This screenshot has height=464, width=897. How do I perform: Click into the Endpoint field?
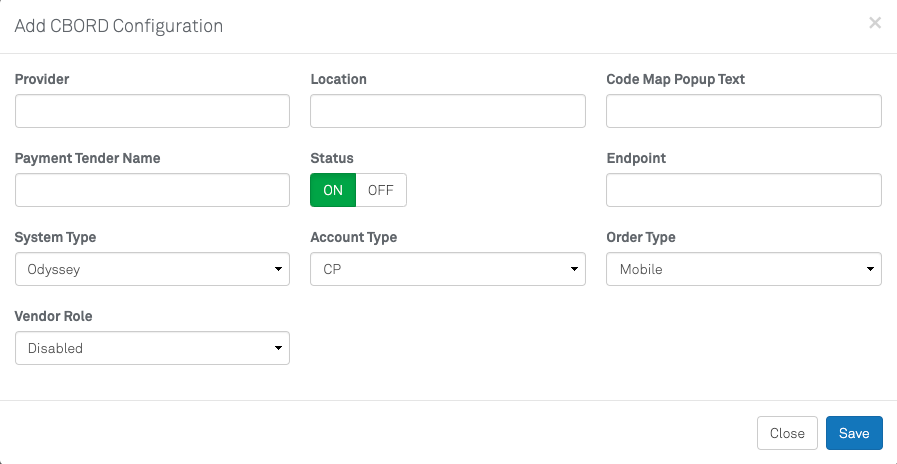tap(743, 190)
